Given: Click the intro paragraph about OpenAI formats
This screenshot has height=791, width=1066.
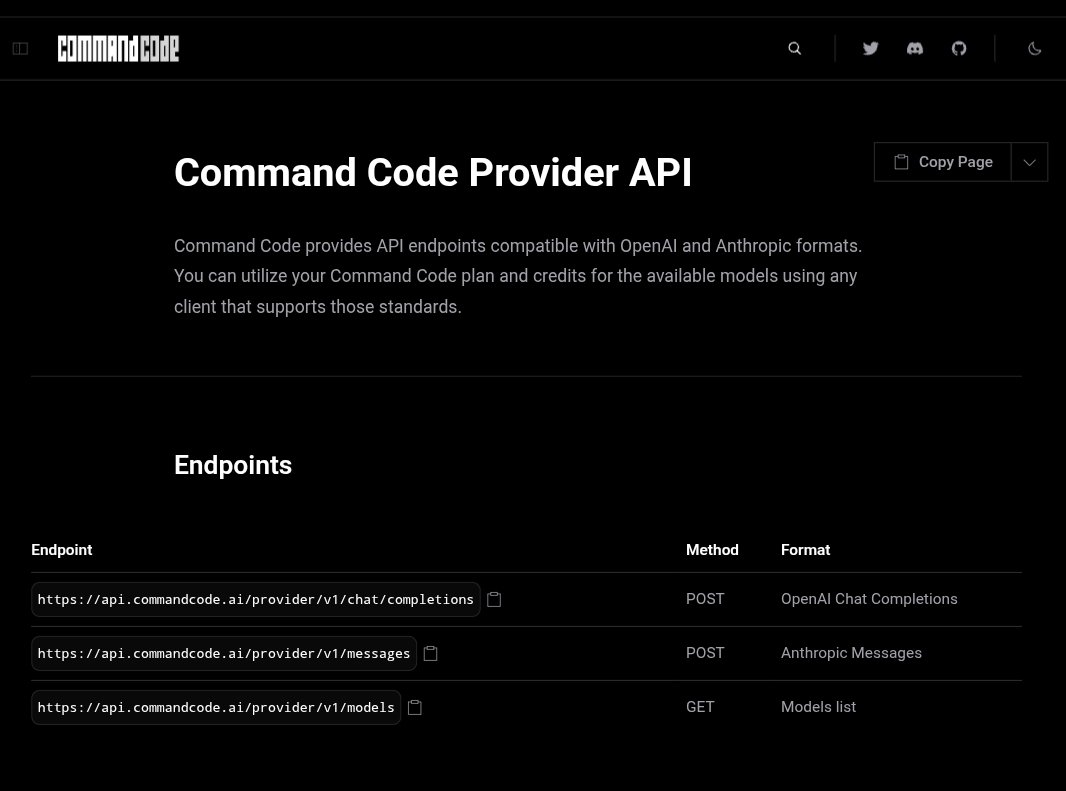Looking at the screenshot, I should pyautogui.click(x=518, y=276).
